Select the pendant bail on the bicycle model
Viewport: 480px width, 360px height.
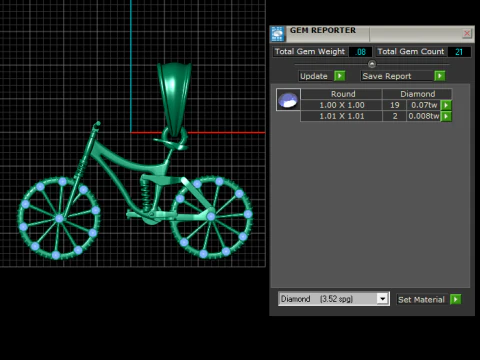174,98
